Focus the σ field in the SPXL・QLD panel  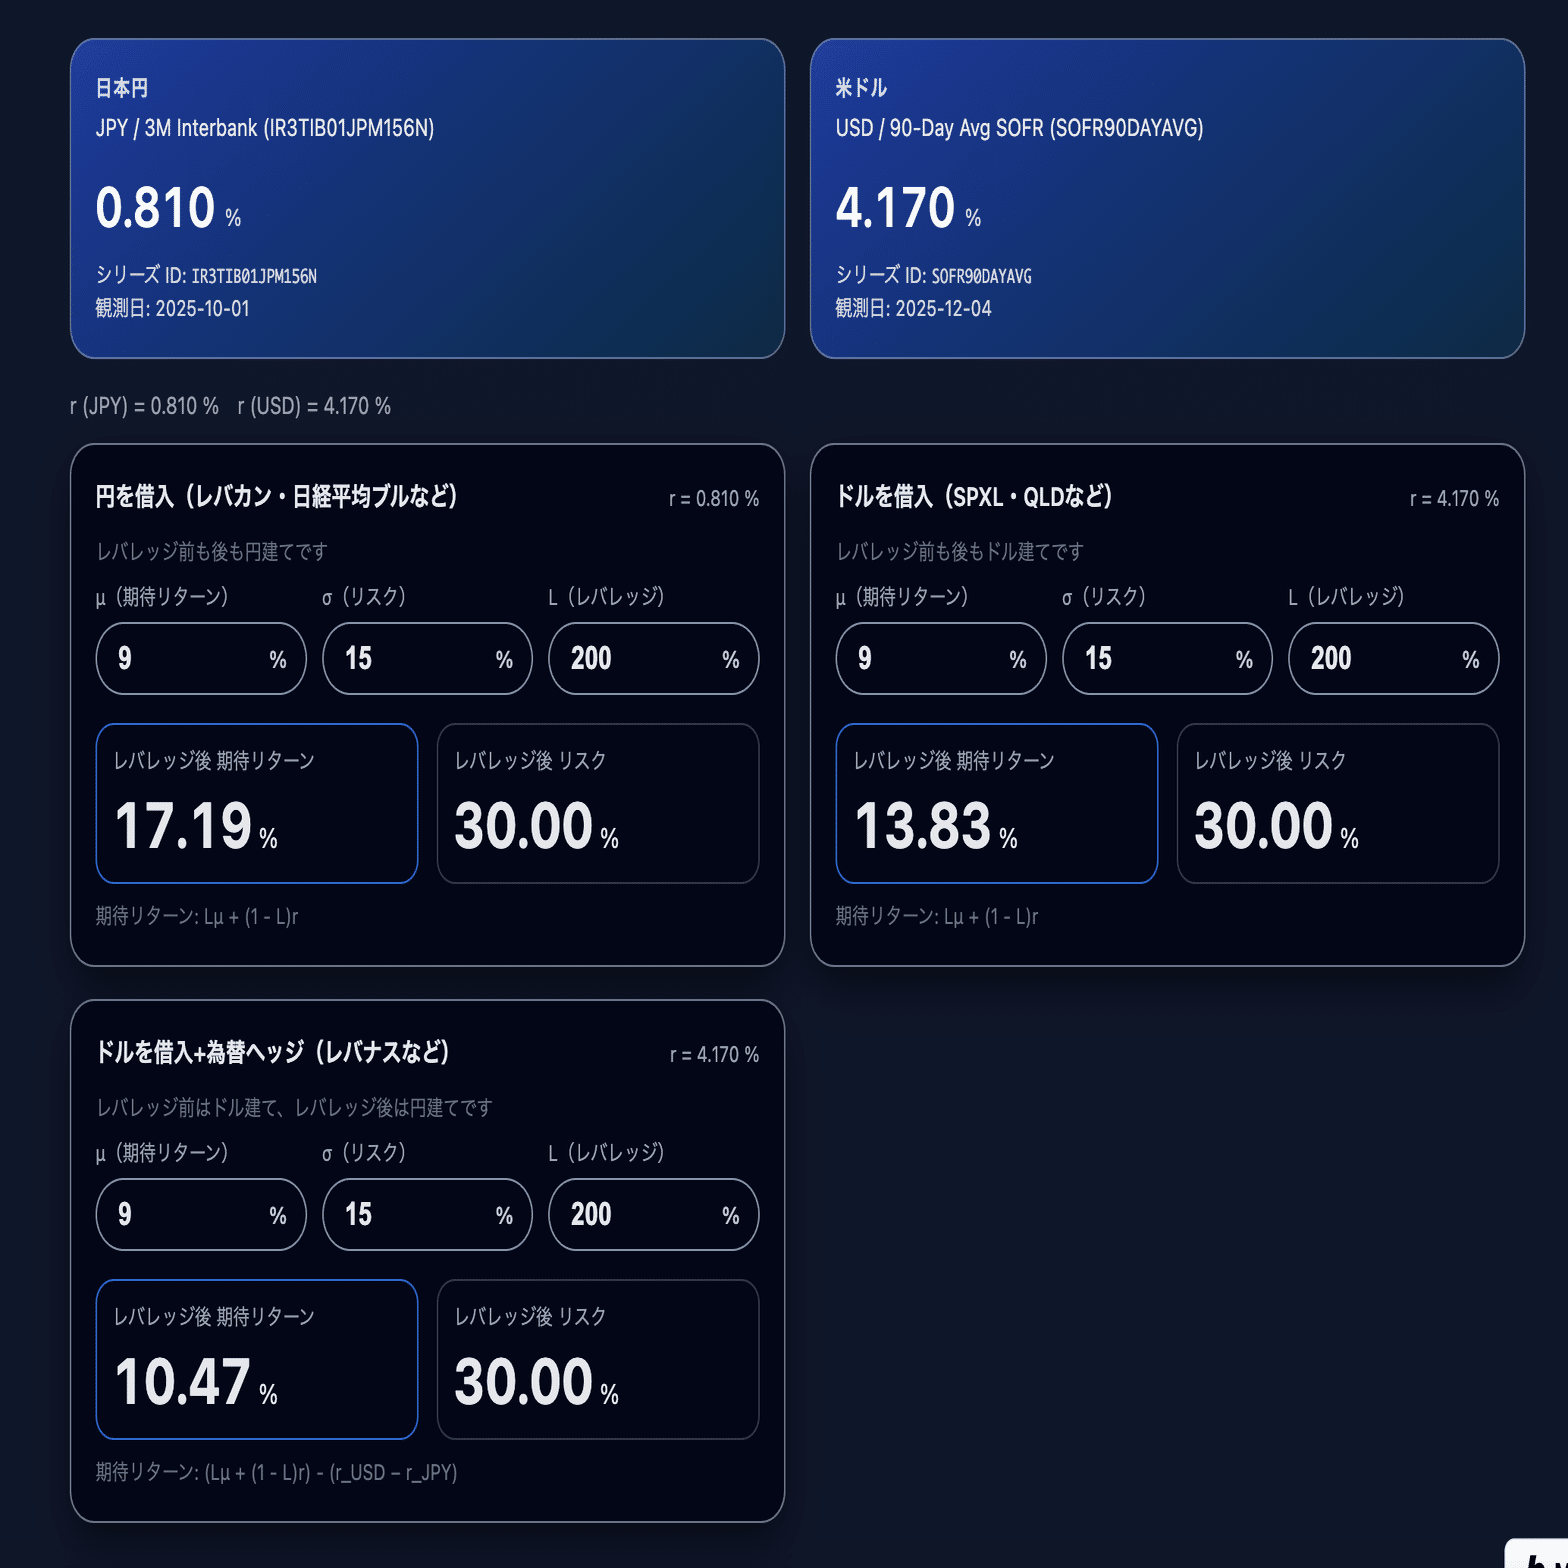[1167, 658]
